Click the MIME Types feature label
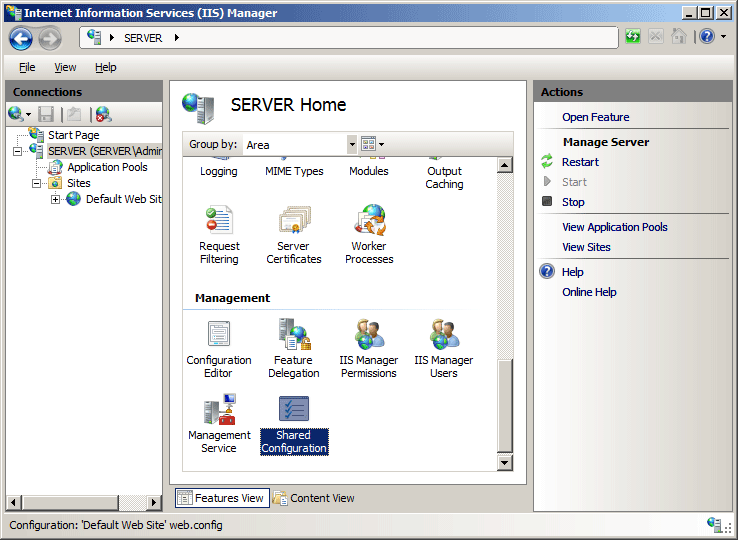 coord(294,171)
